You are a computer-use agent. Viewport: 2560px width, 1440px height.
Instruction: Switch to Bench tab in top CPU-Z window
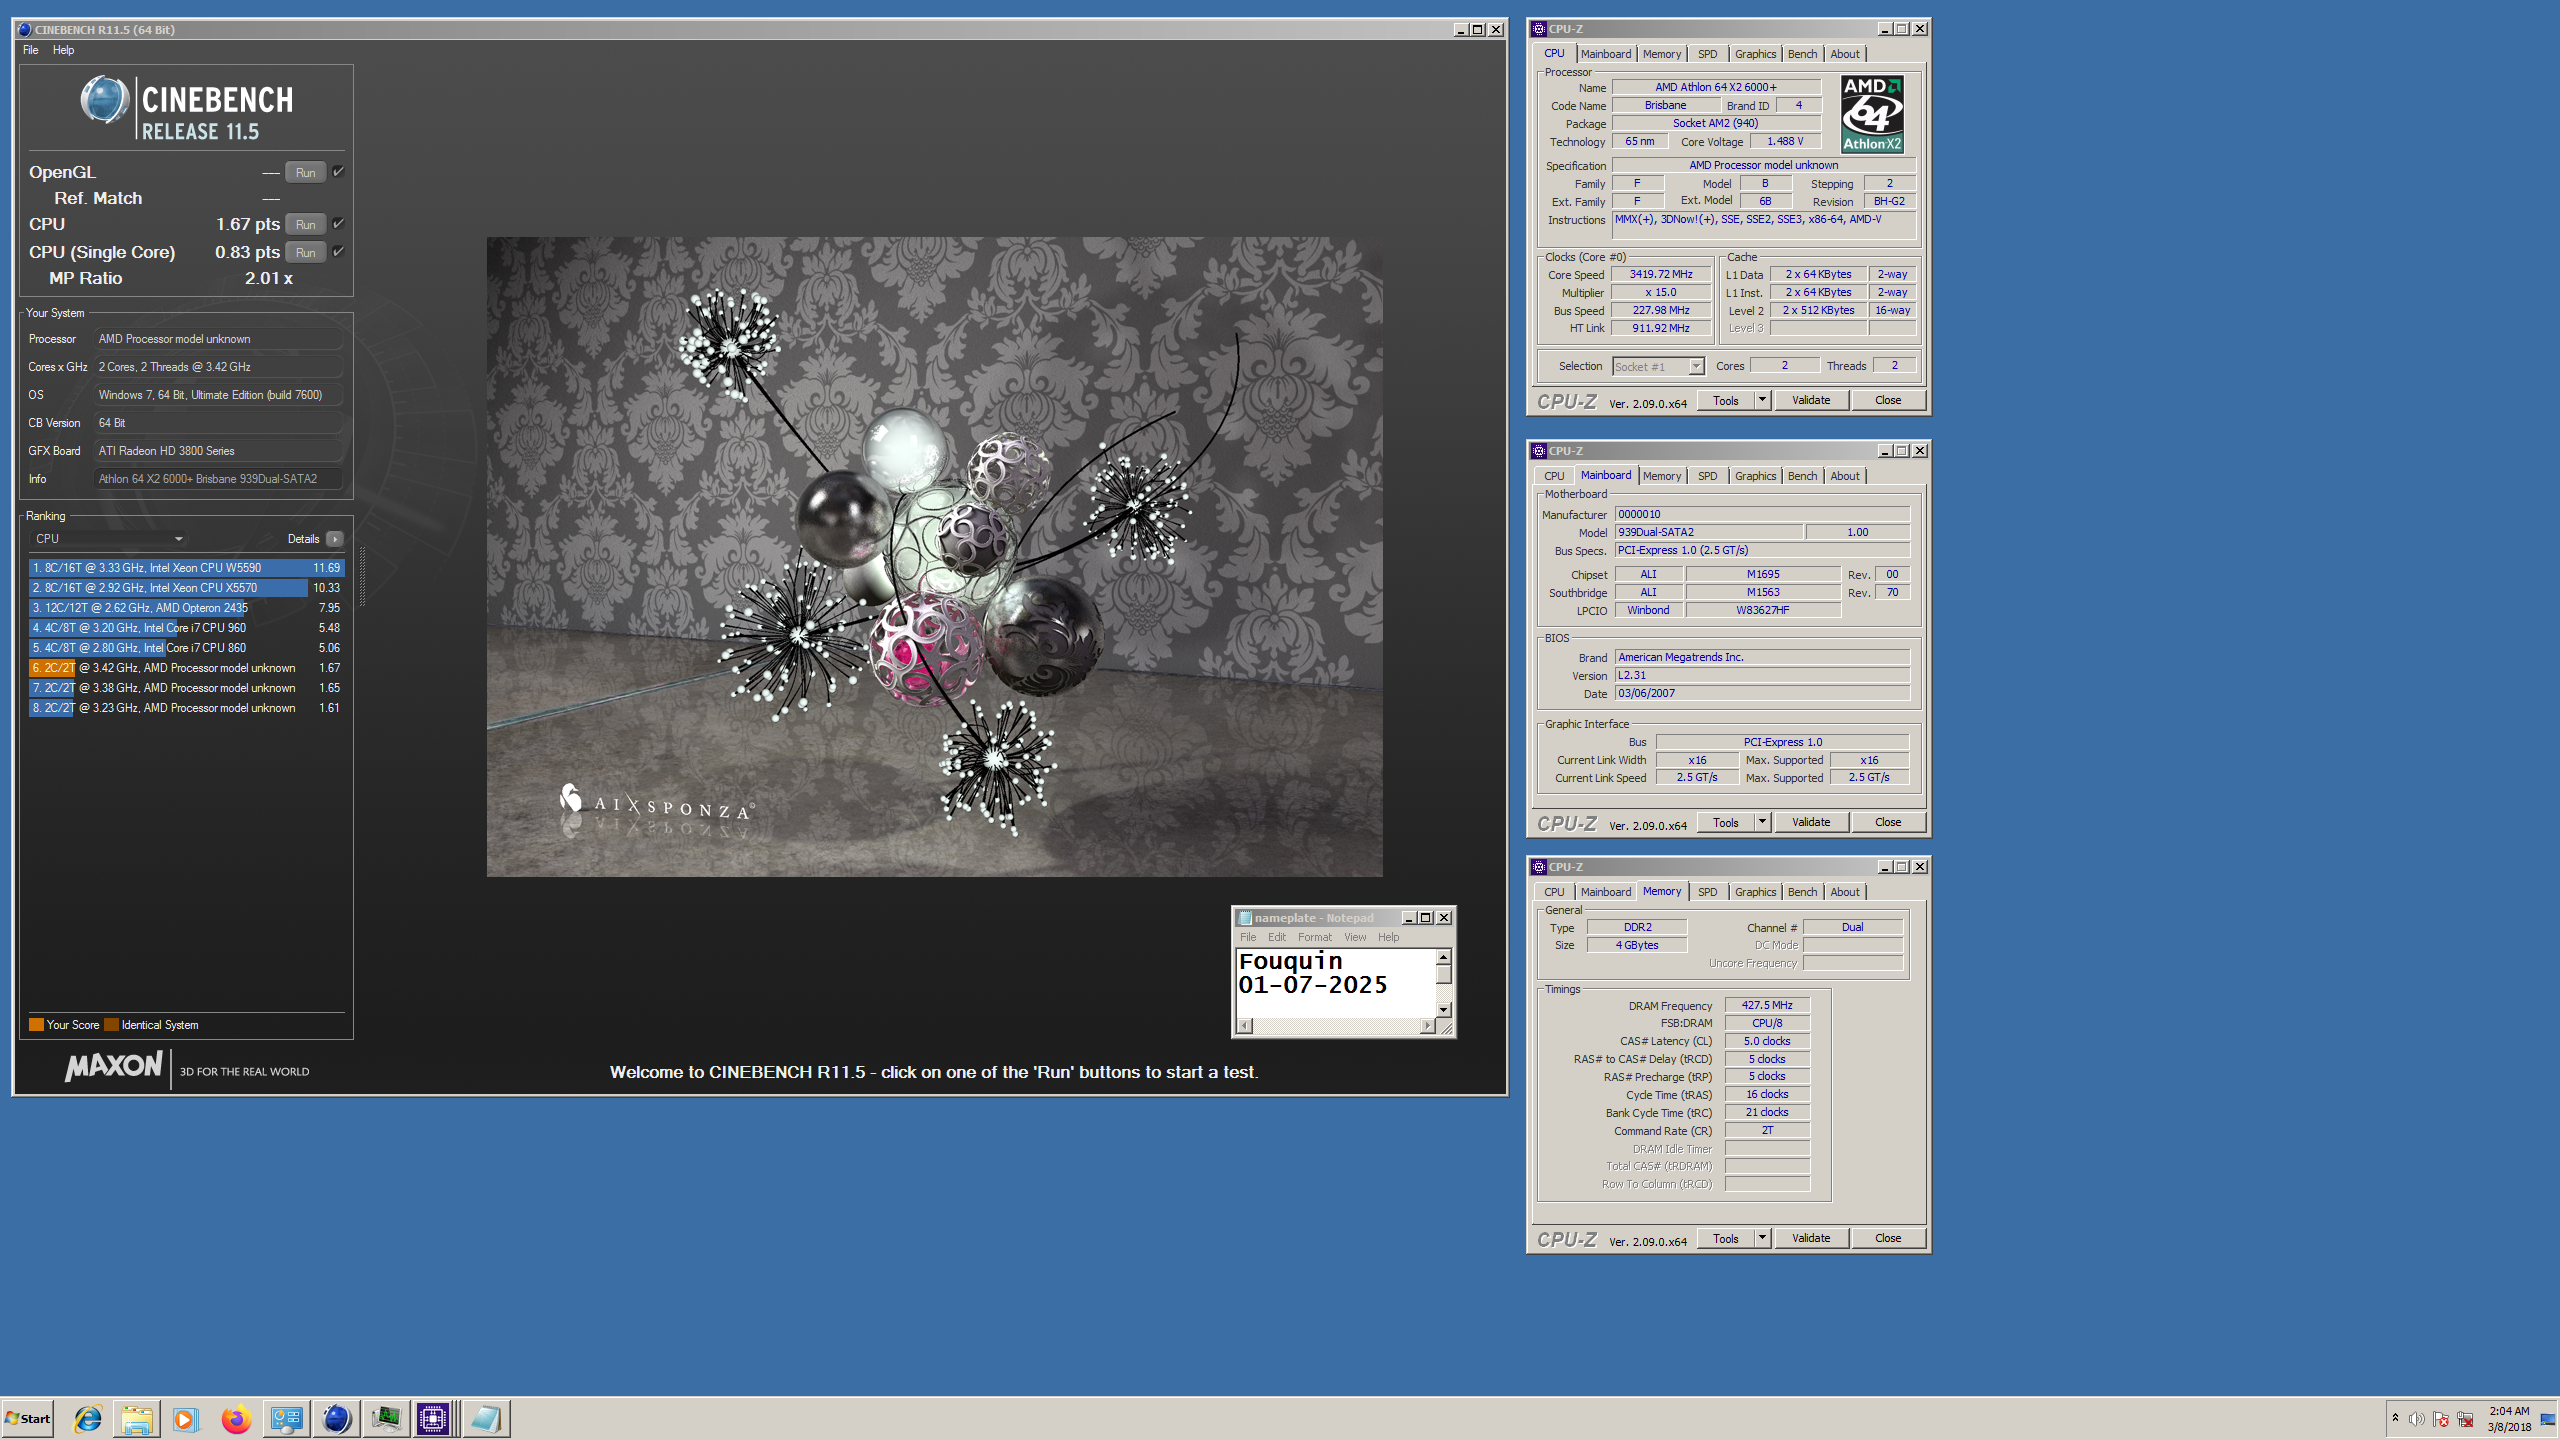[x=1802, y=54]
